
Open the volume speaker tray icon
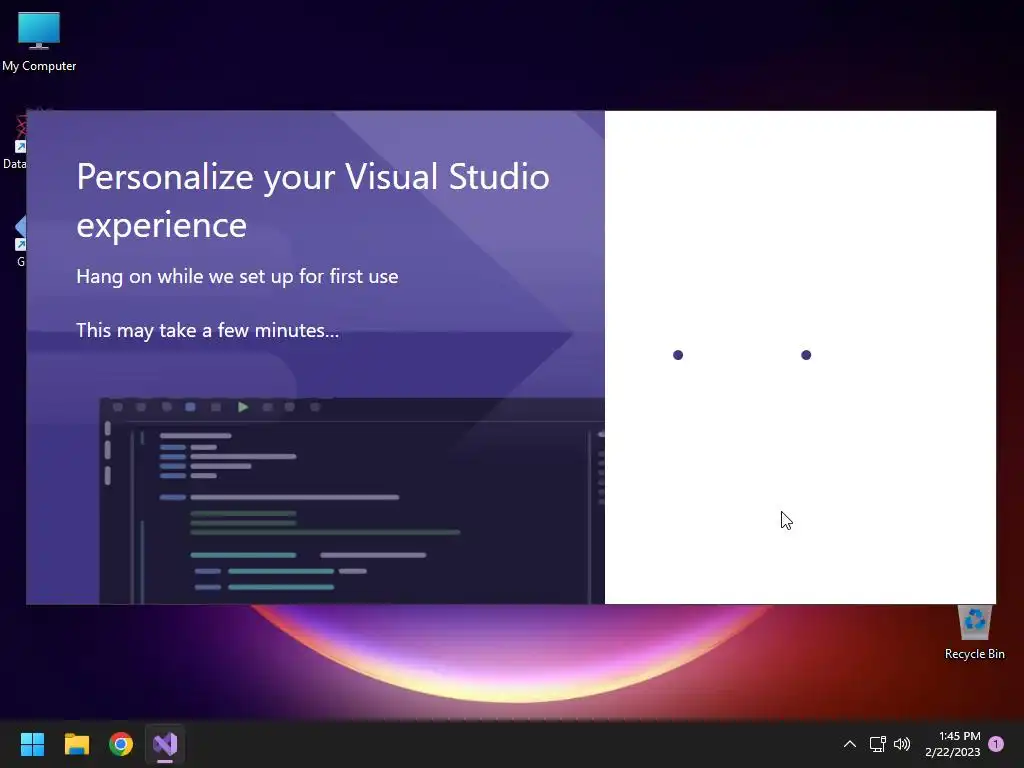902,744
